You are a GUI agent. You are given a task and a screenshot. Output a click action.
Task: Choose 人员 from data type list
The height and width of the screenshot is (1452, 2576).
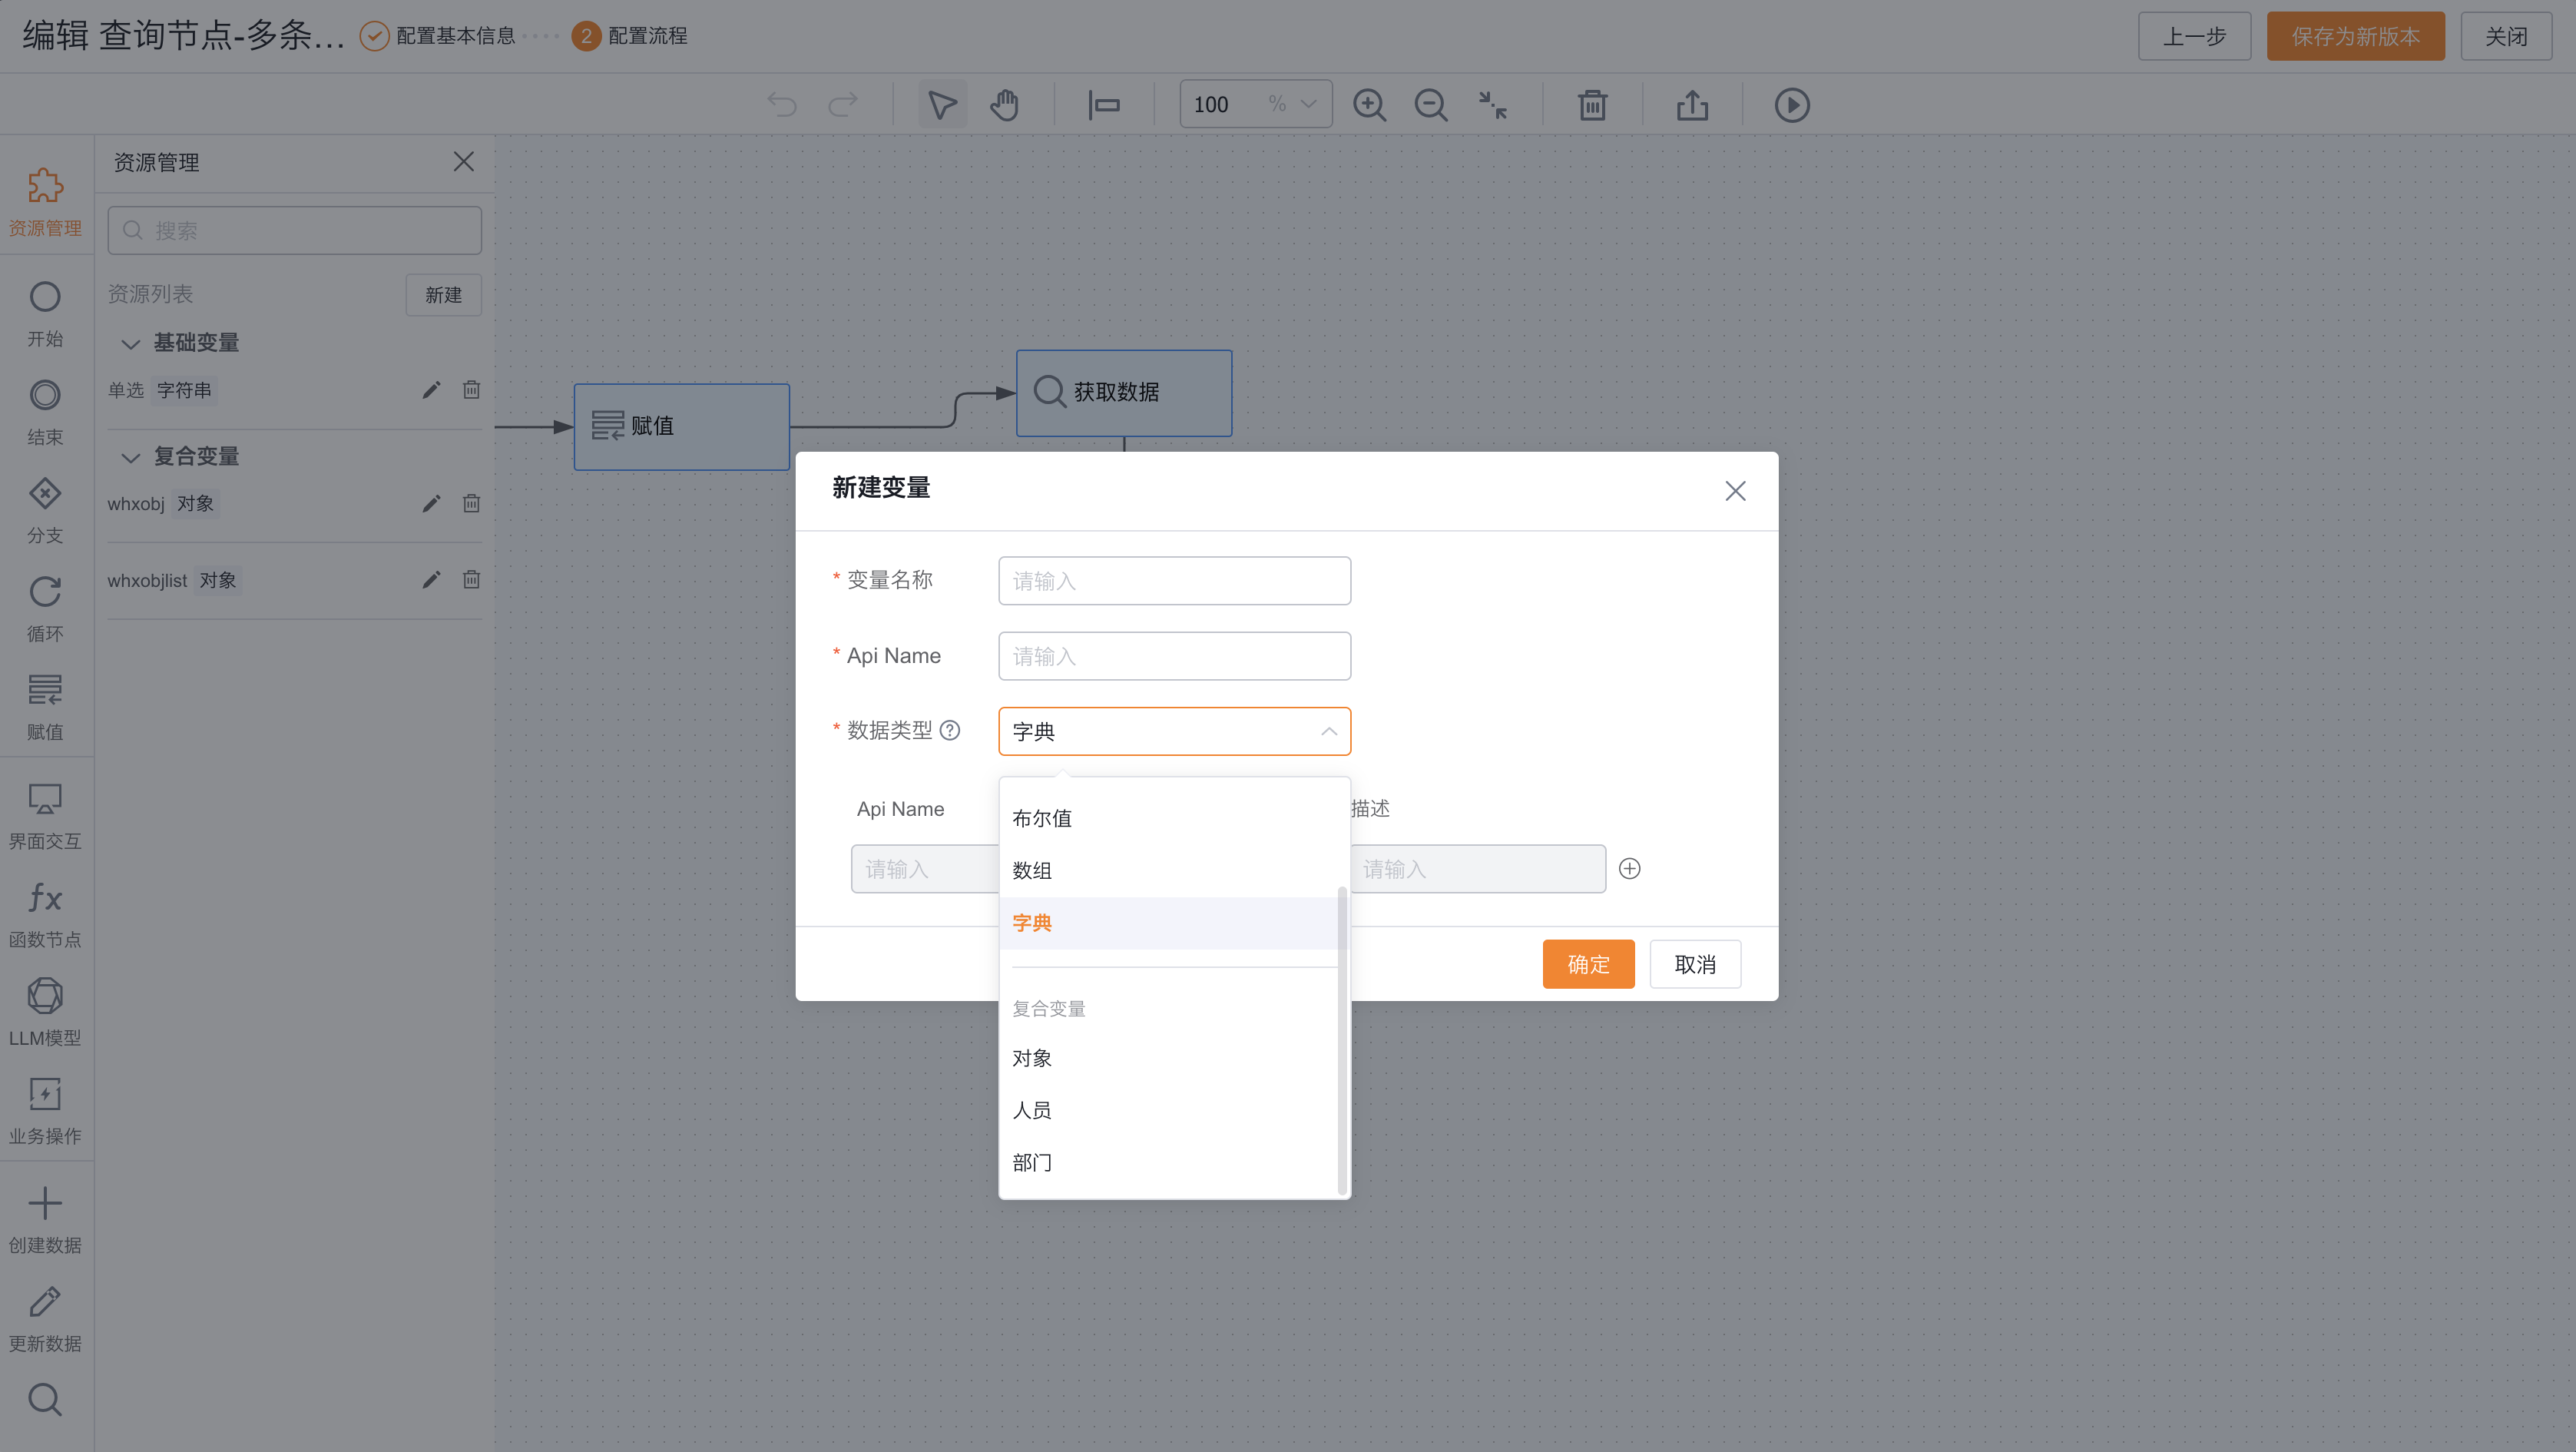pos(1168,1110)
